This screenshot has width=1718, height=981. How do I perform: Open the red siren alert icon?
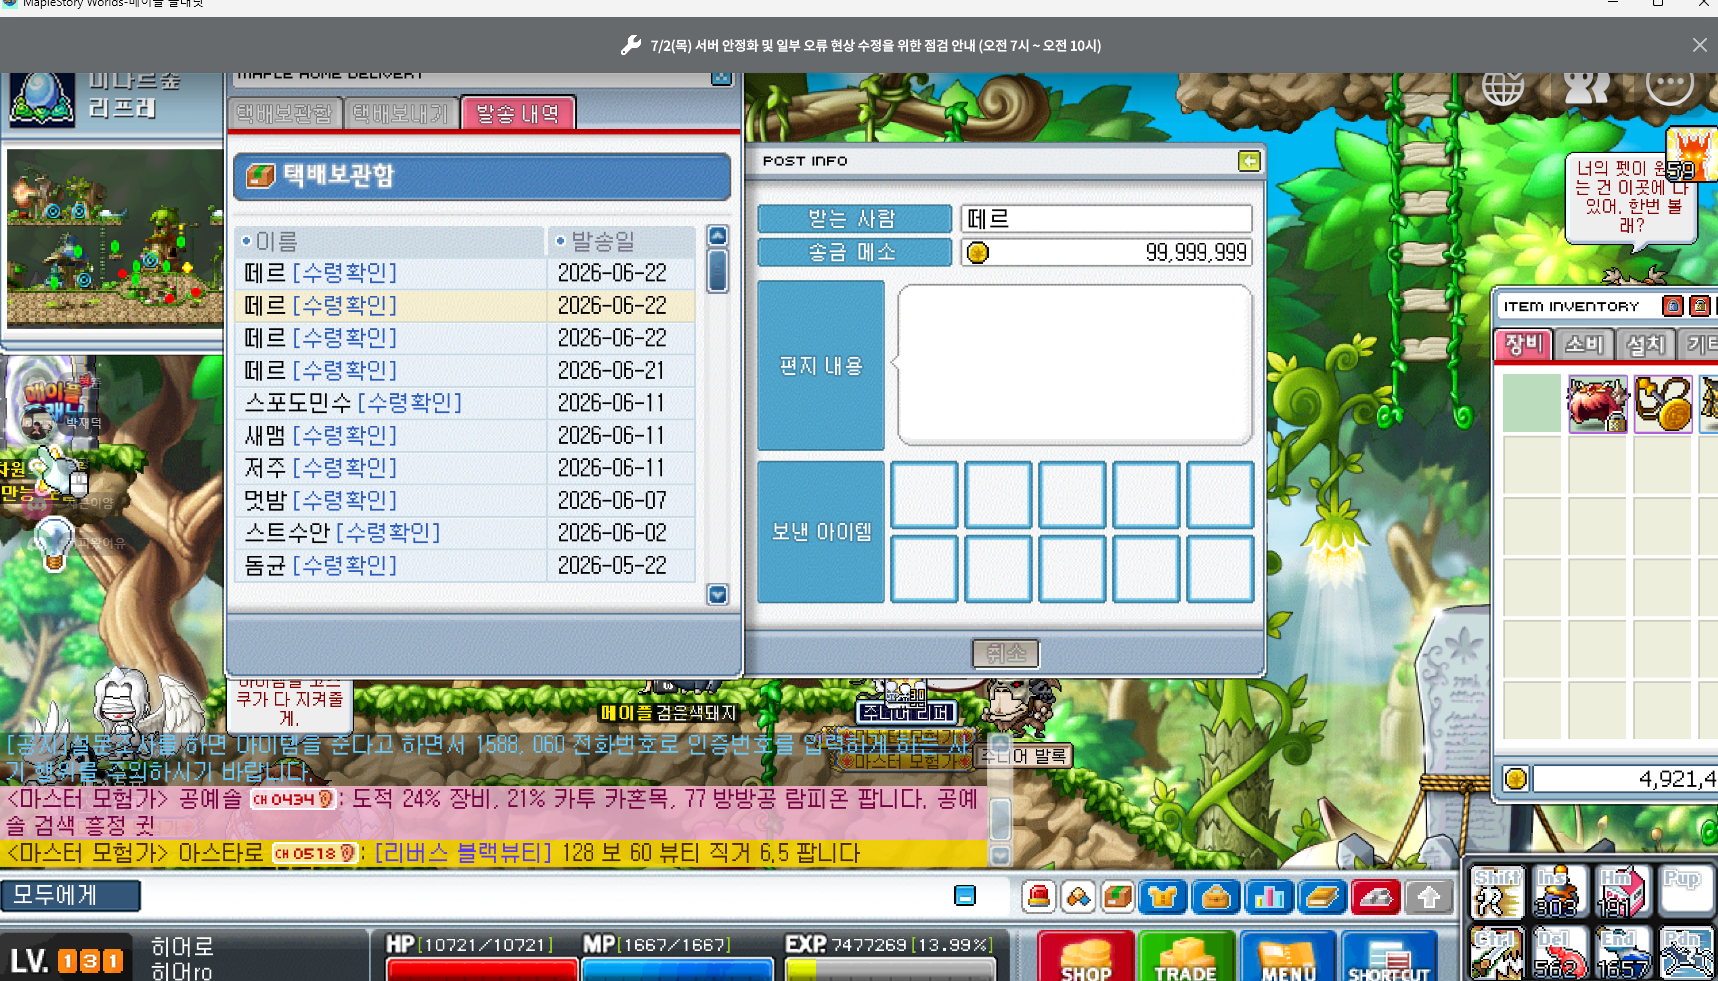(1039, 897)
